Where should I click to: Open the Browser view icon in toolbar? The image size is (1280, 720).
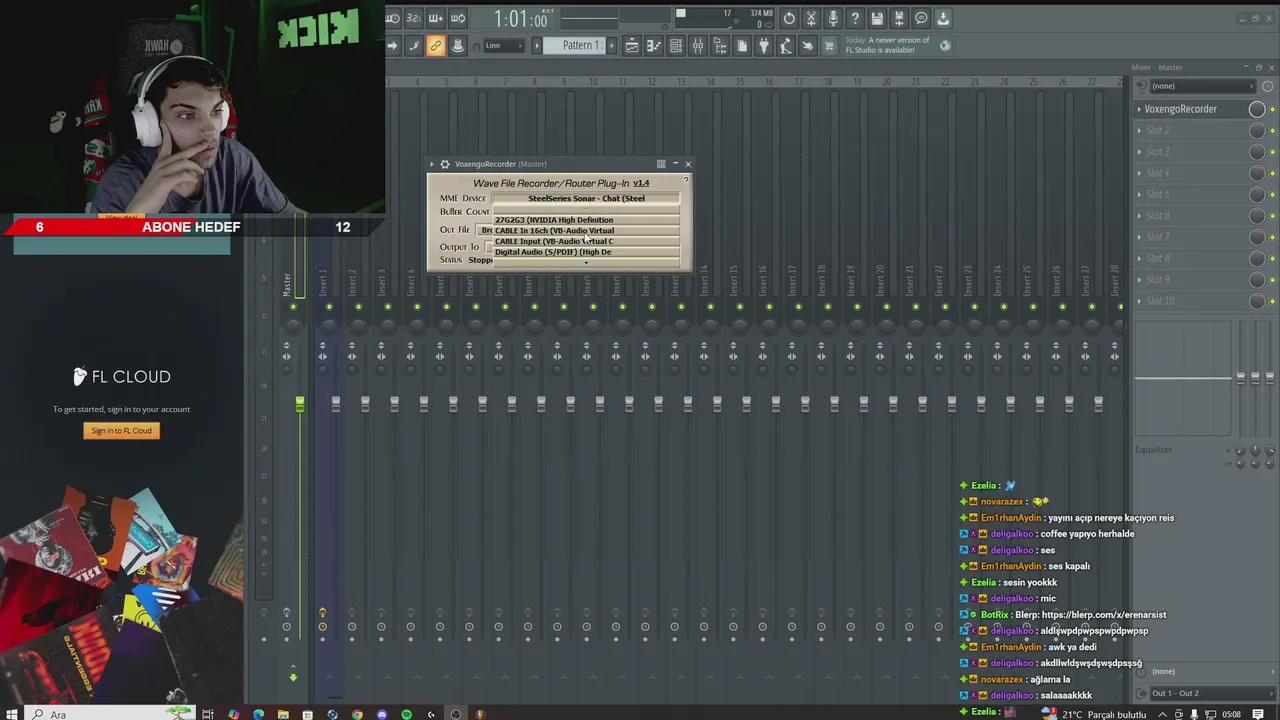click(720, 45)
